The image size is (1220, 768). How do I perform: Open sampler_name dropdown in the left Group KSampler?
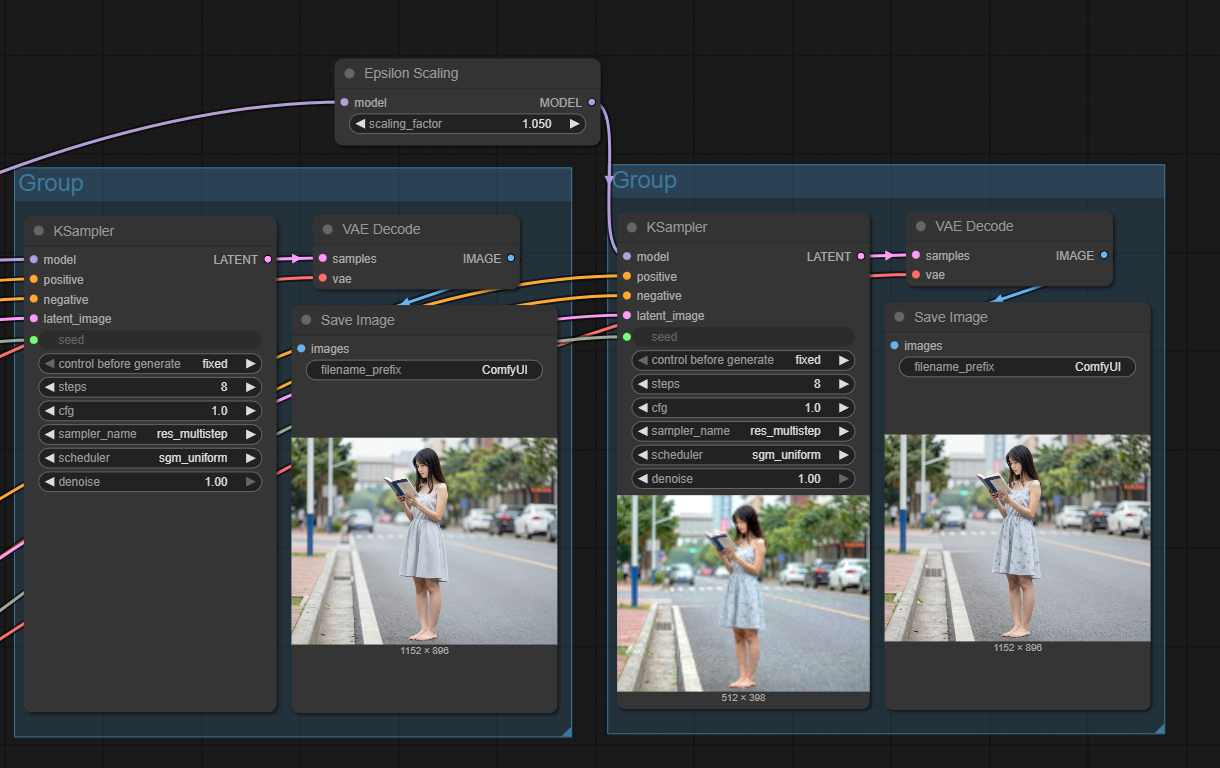click(150, 434)
